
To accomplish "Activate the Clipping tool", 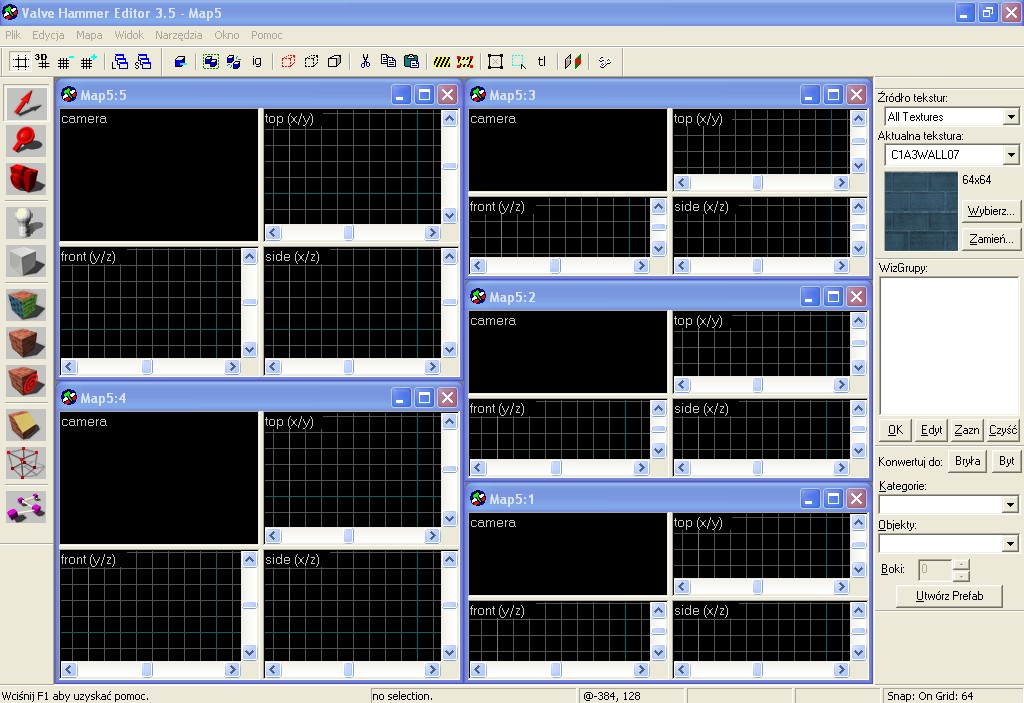I will tap(26, 425).
